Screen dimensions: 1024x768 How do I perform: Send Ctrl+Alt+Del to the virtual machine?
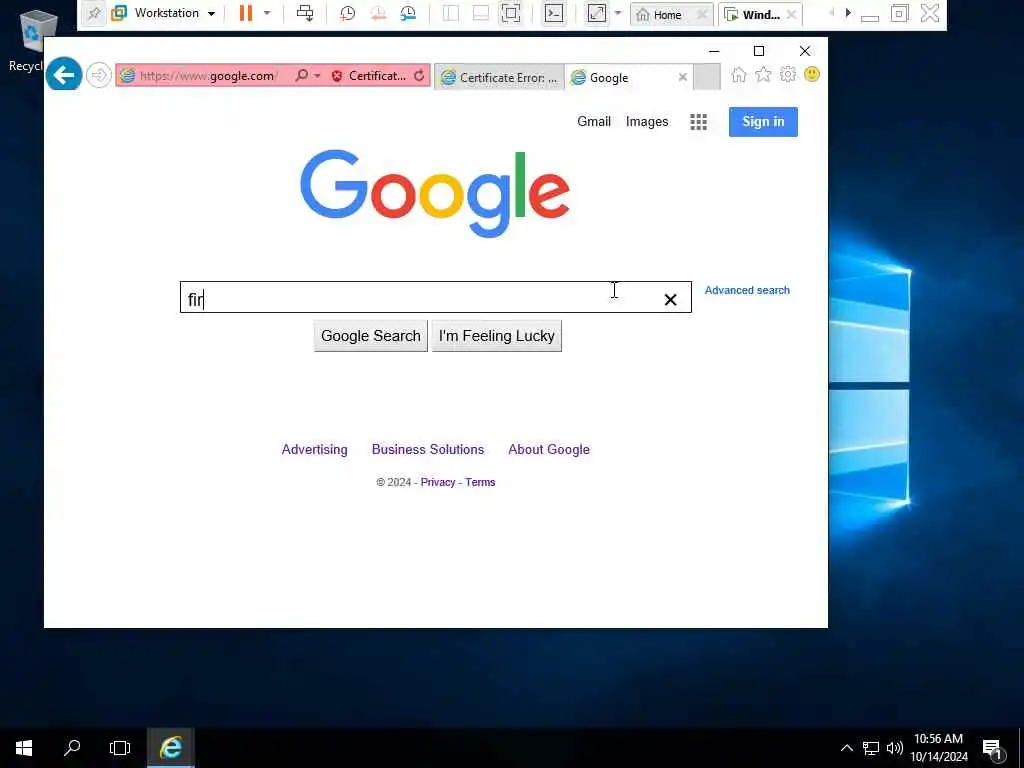(x=305, y=13)
